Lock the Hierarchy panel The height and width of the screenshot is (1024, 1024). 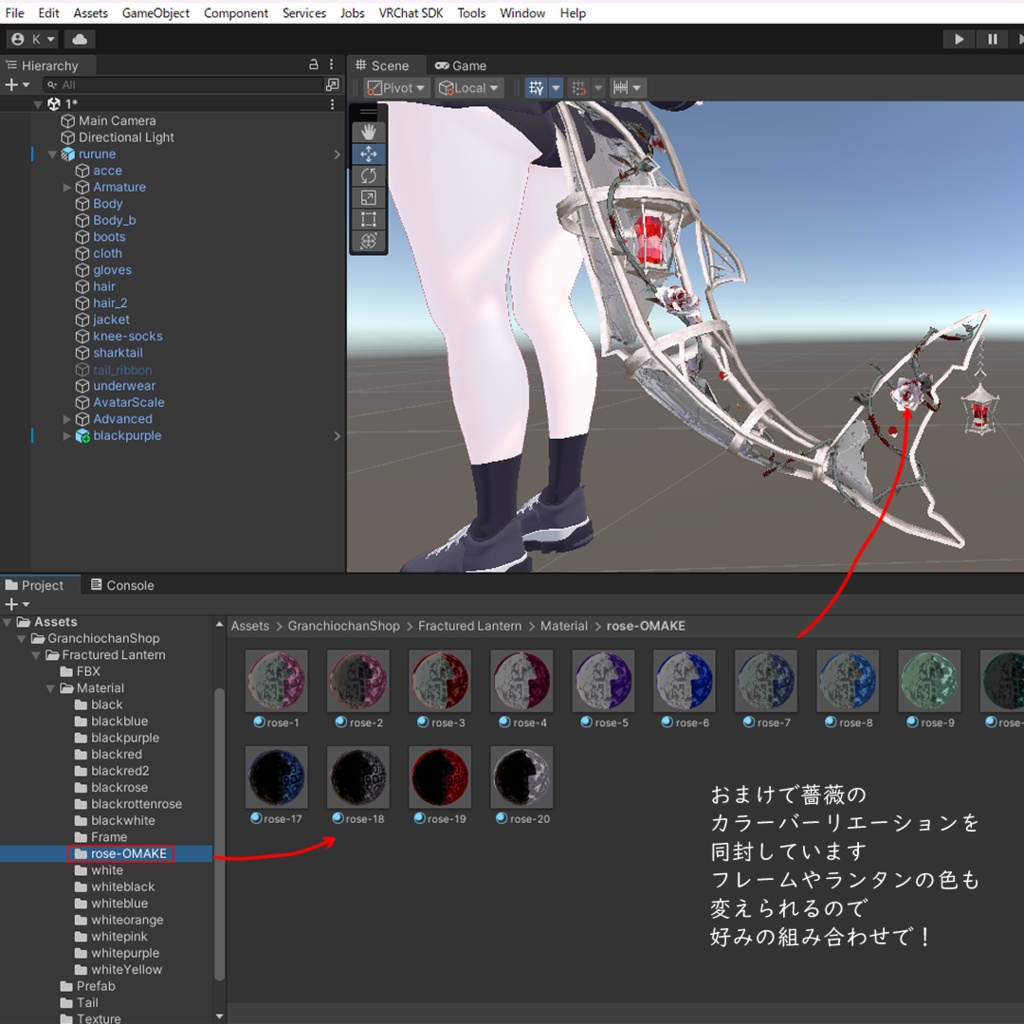pos(313,64)
